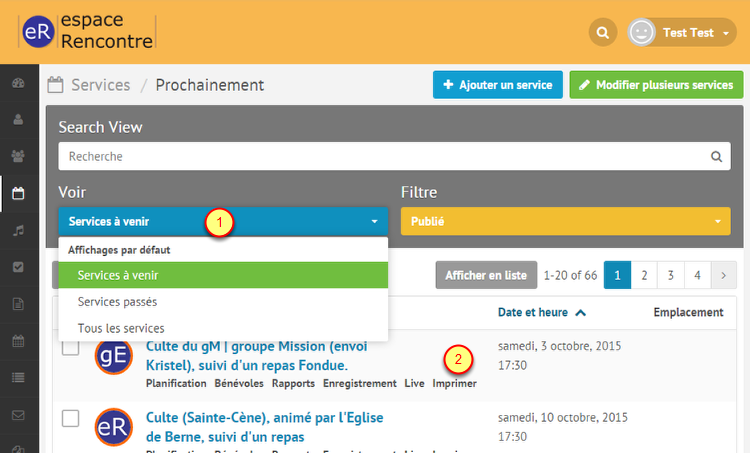Open the list lines icon in sidebar
The width and height of the screenshot is (750, 453).
tap(18, 378)
